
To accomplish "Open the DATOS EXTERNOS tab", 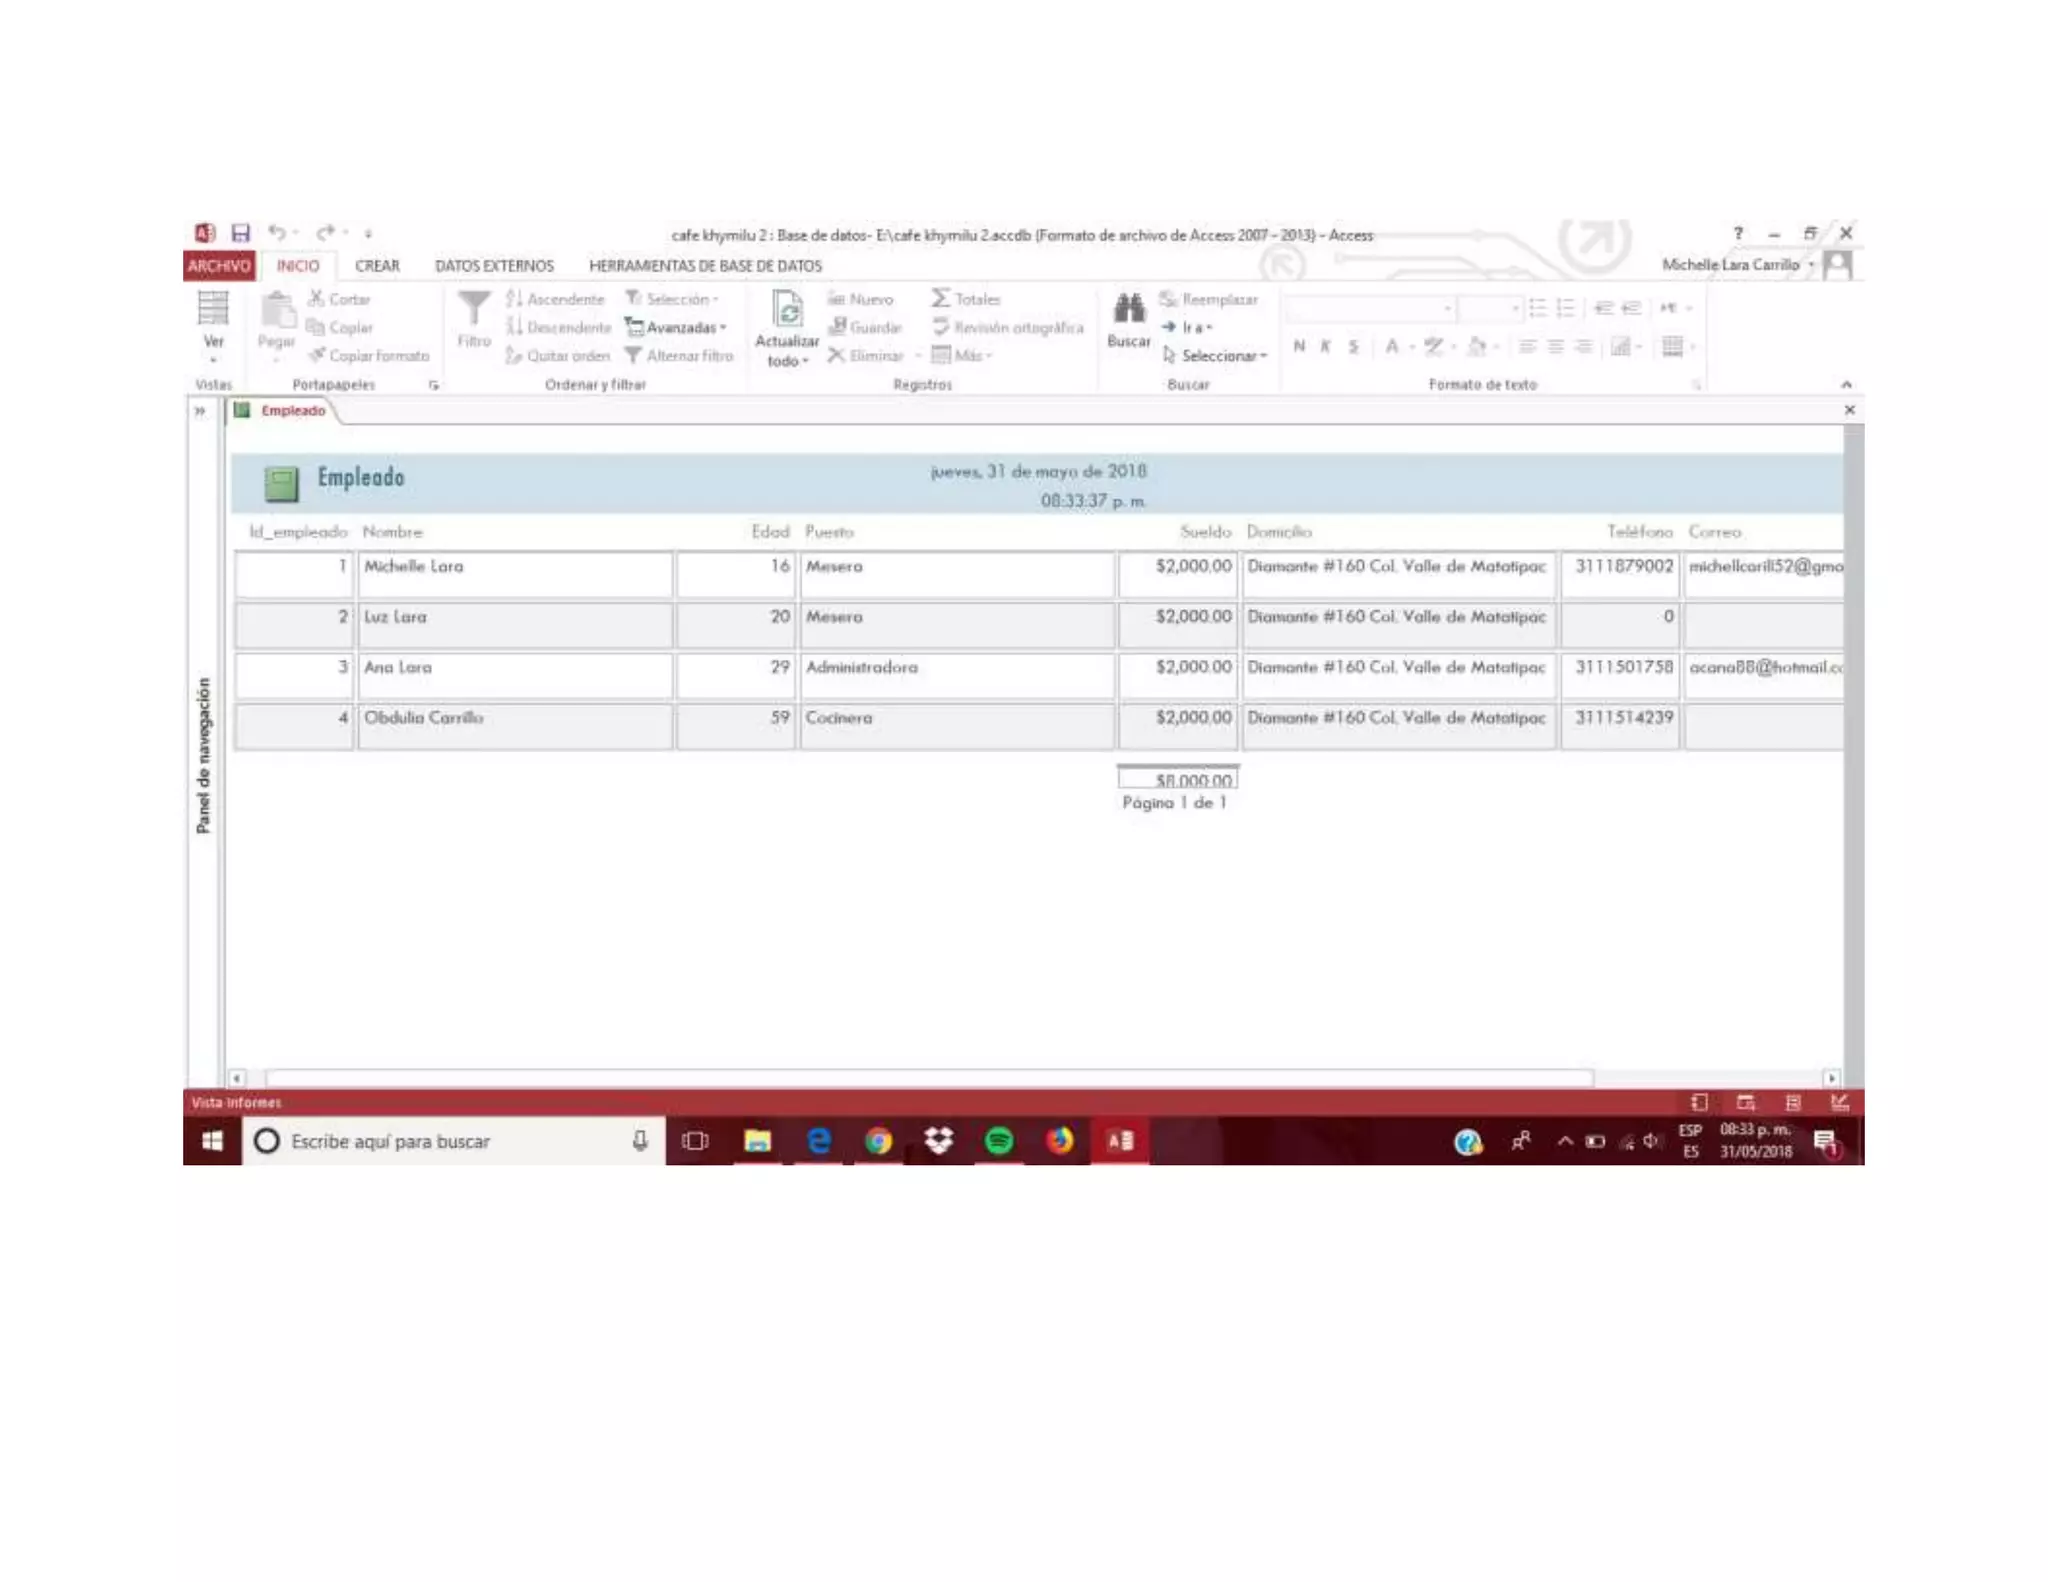I will [494, 266].
